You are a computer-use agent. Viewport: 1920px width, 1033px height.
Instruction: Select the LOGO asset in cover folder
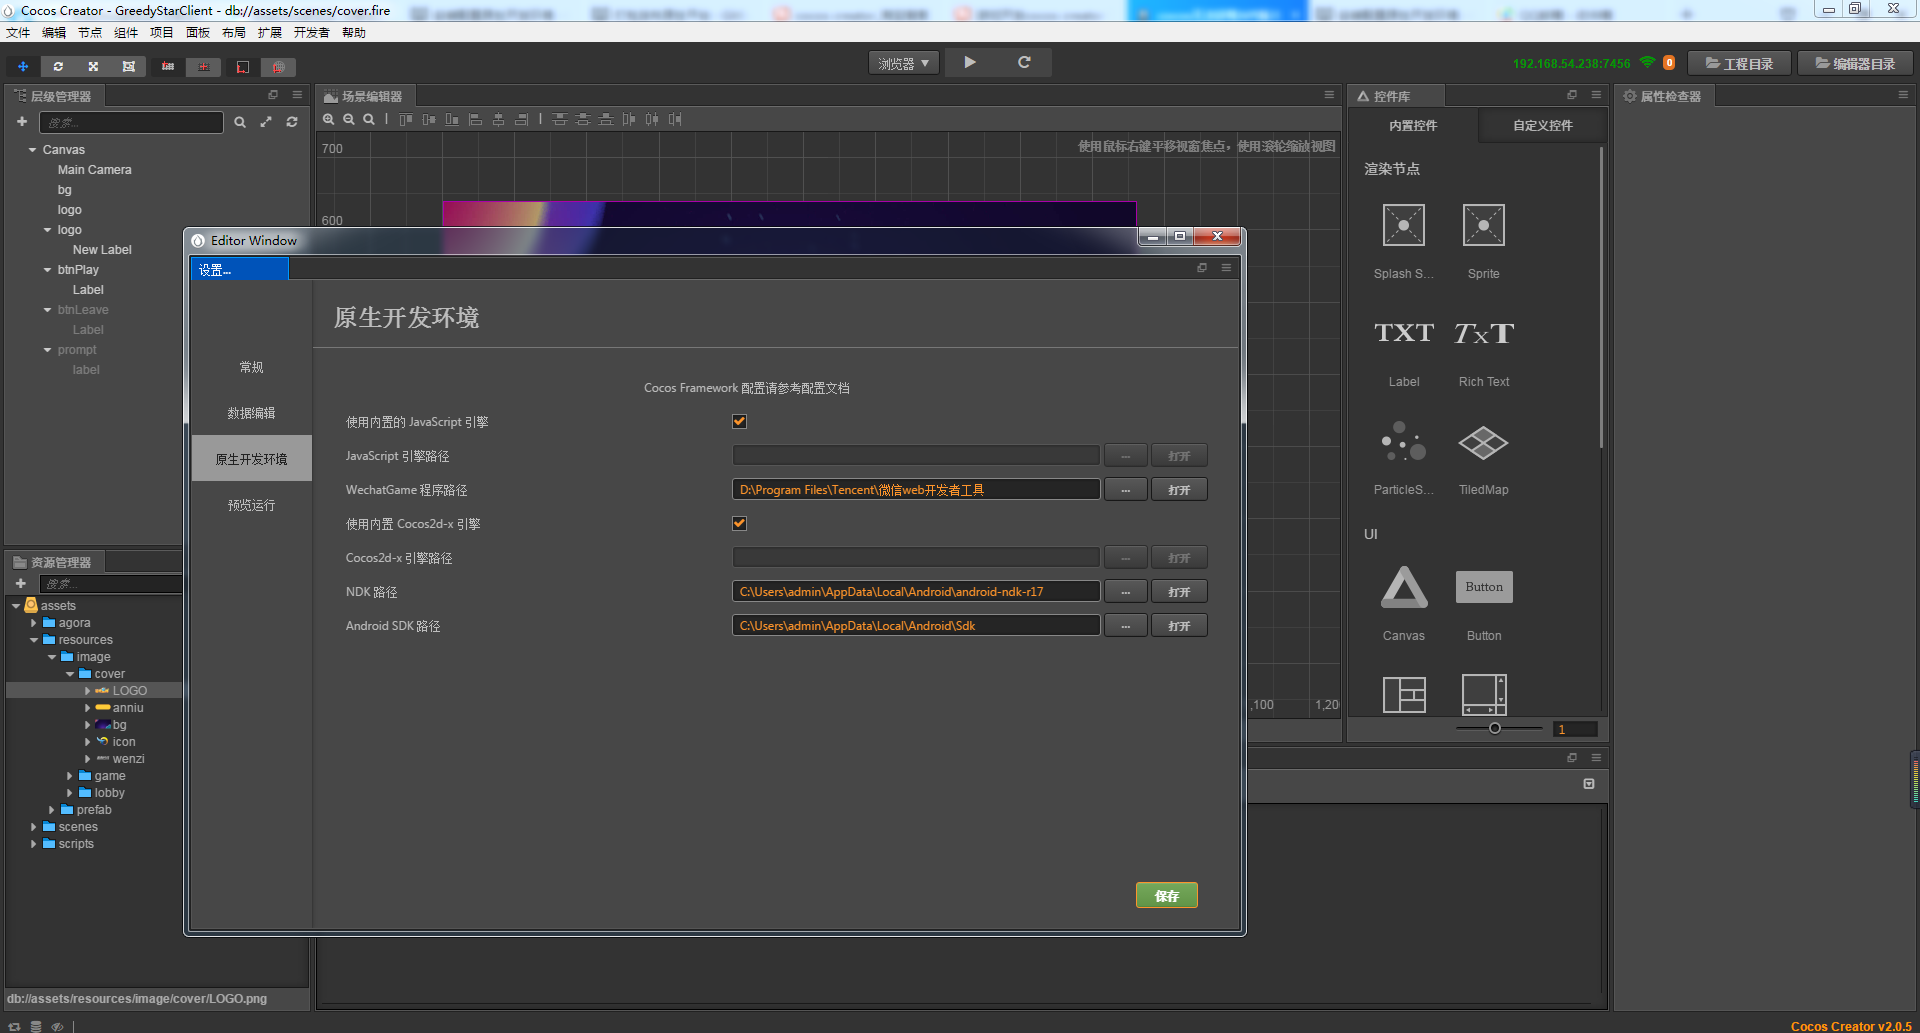tap(130, 691)
